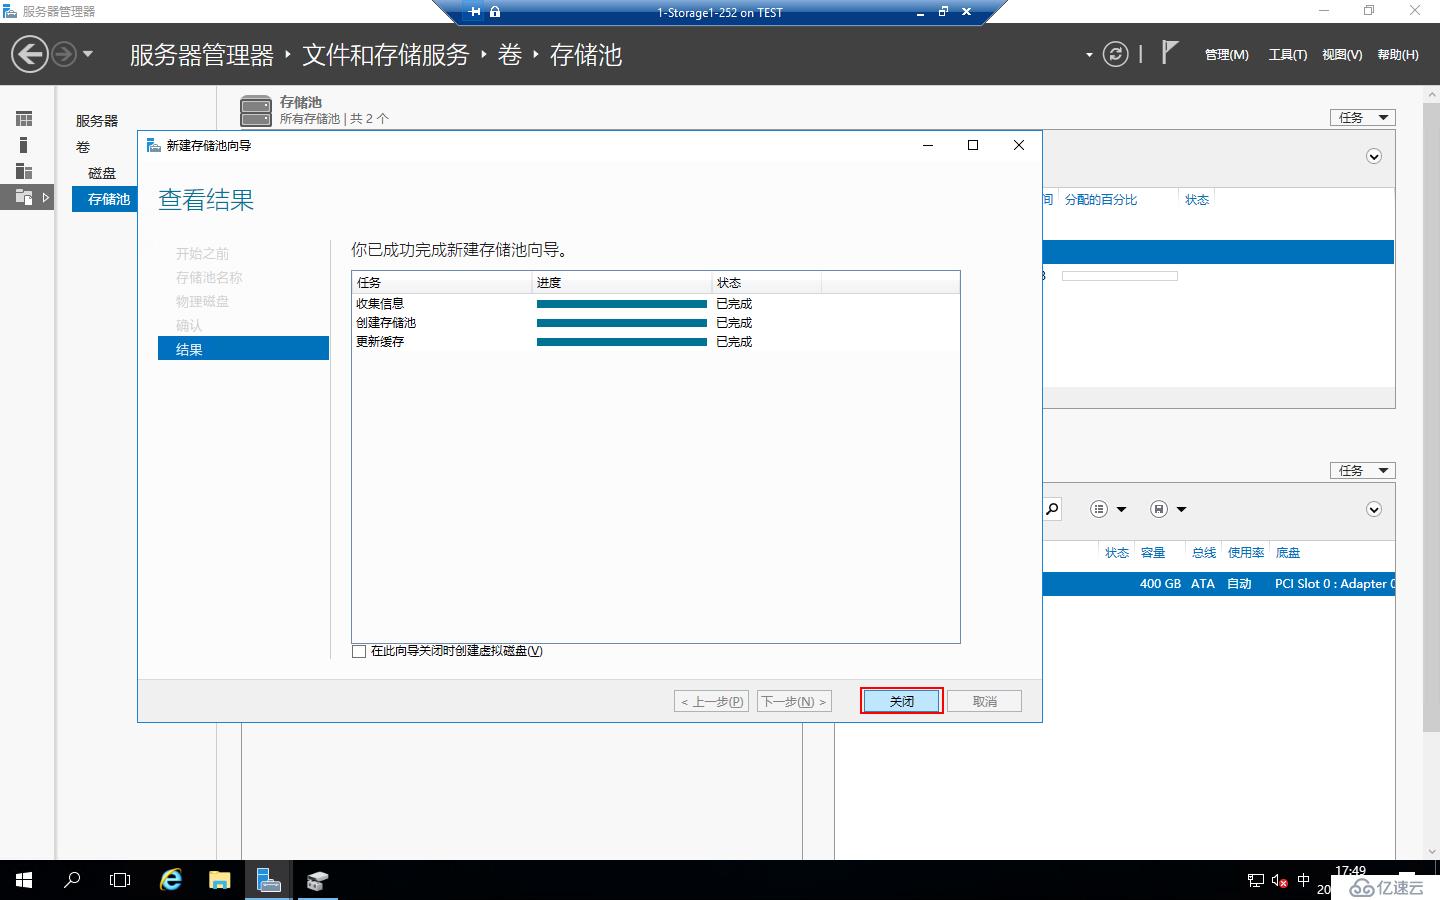Viewport: 1440px width, 900px height.
Task: Select 卷 in navigation list
Action: [83, 147]
